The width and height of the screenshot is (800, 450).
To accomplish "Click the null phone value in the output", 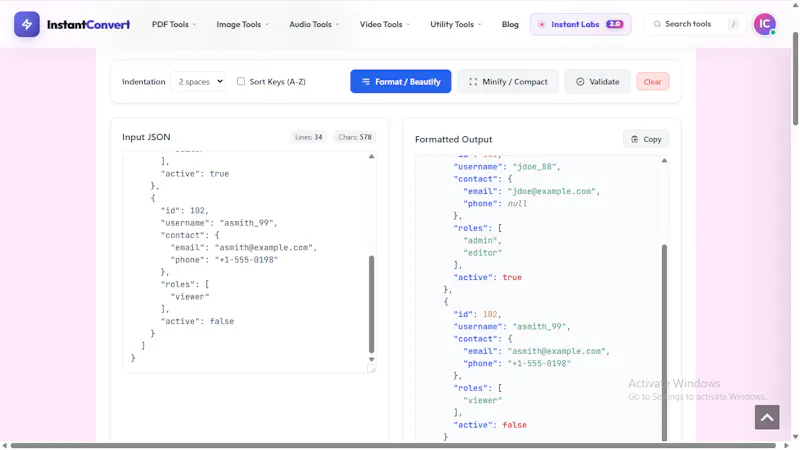I will tap(517, 204).
